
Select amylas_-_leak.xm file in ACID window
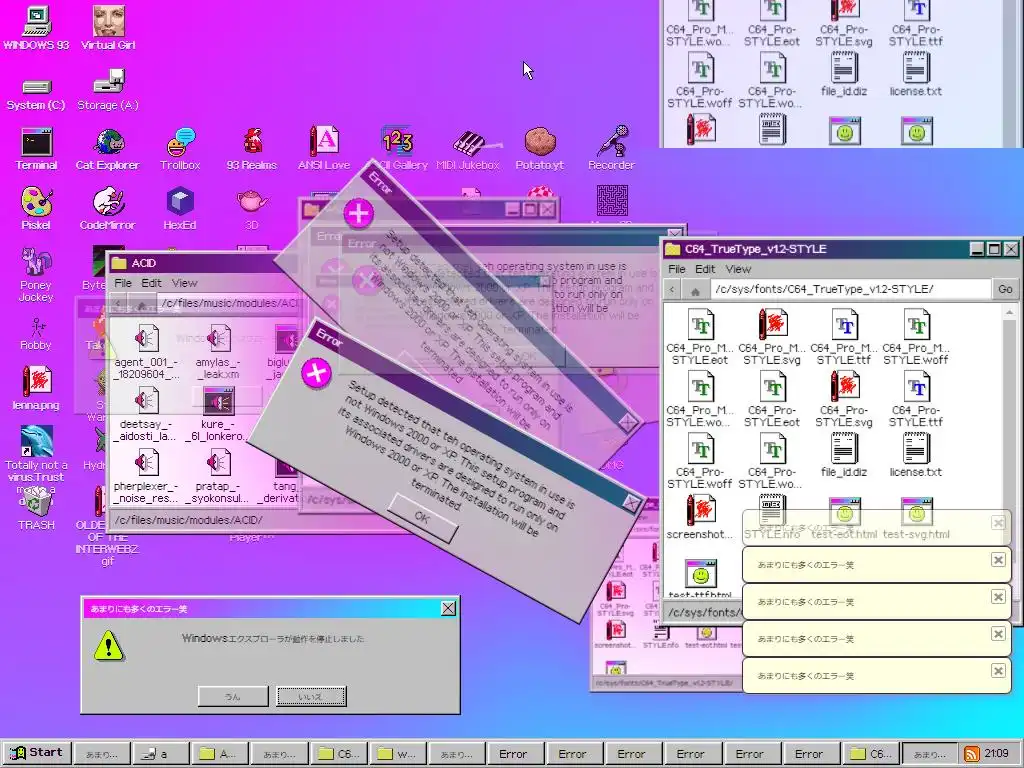click(218, 353)
